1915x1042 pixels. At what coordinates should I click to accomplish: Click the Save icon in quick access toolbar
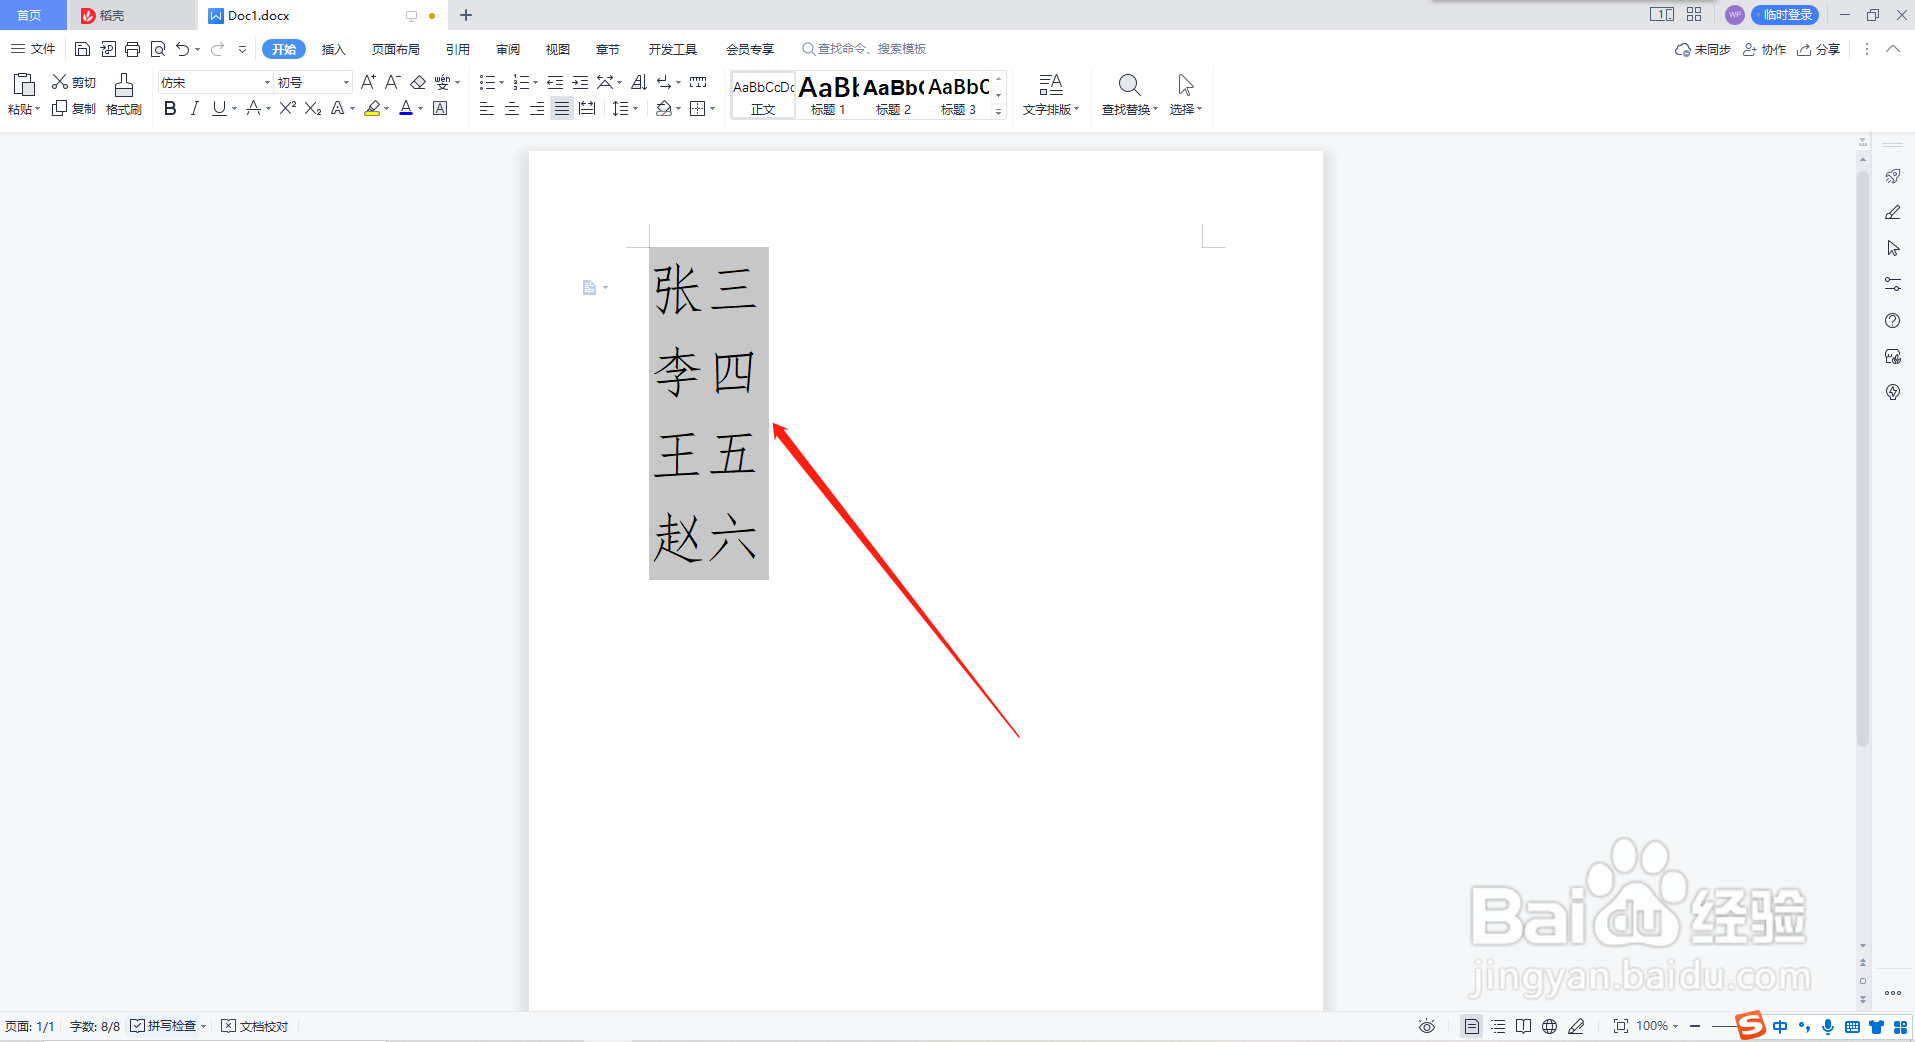(x=83, y=48)
